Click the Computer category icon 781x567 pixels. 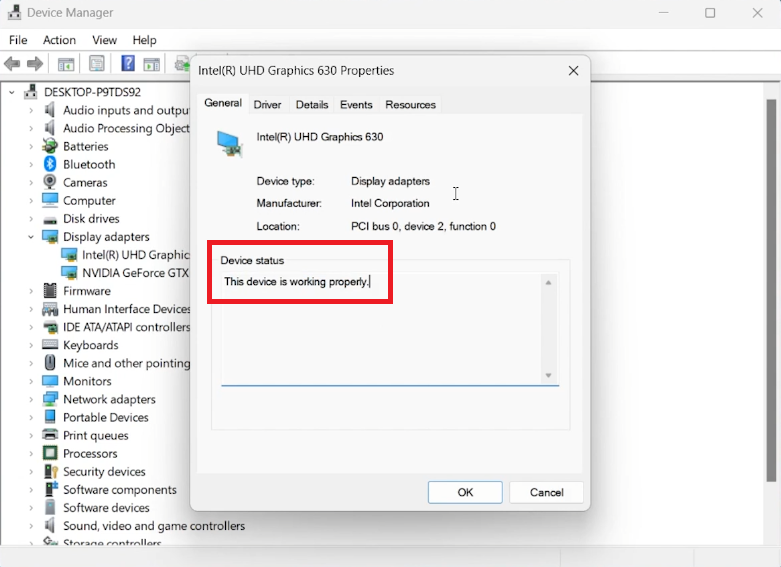pos(50,200)
